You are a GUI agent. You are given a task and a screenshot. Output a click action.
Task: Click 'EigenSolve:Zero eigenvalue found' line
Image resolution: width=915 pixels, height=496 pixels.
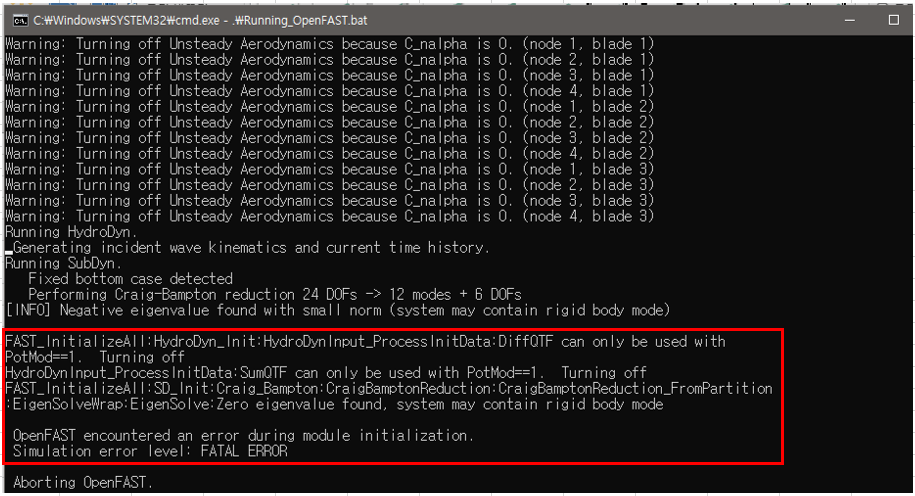point(334,404)
